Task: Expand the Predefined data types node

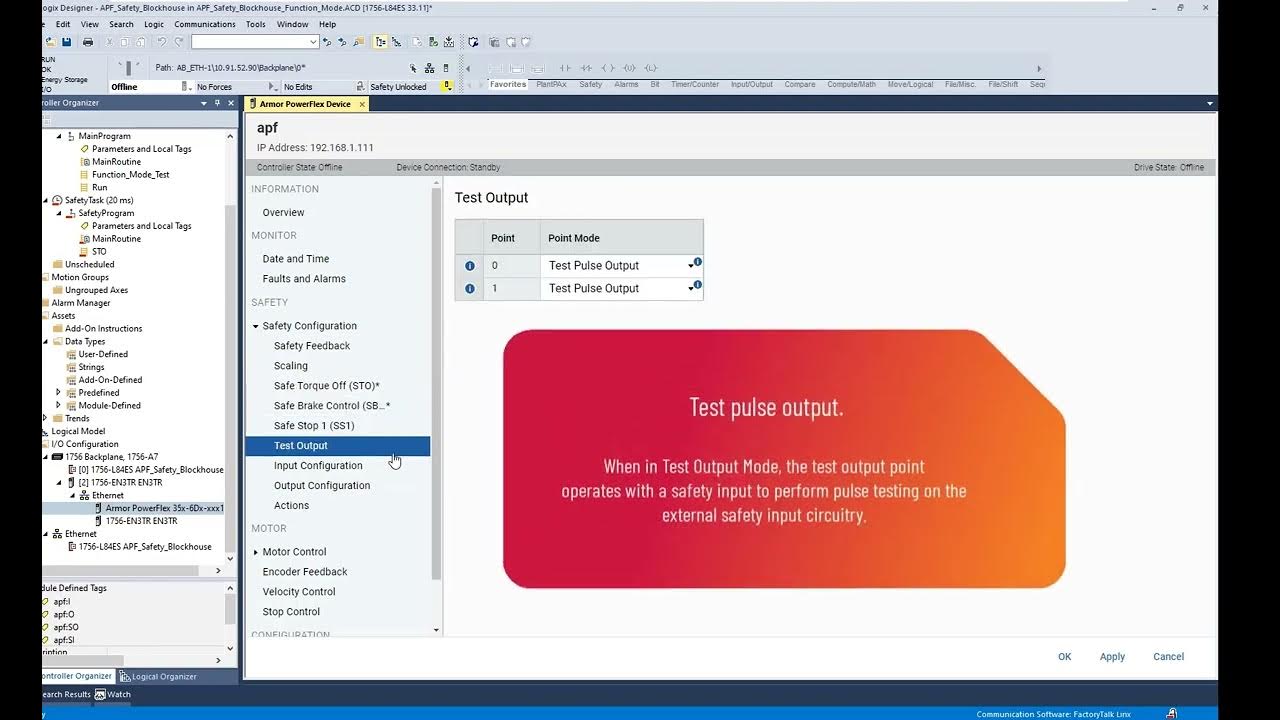Action: 58,393
